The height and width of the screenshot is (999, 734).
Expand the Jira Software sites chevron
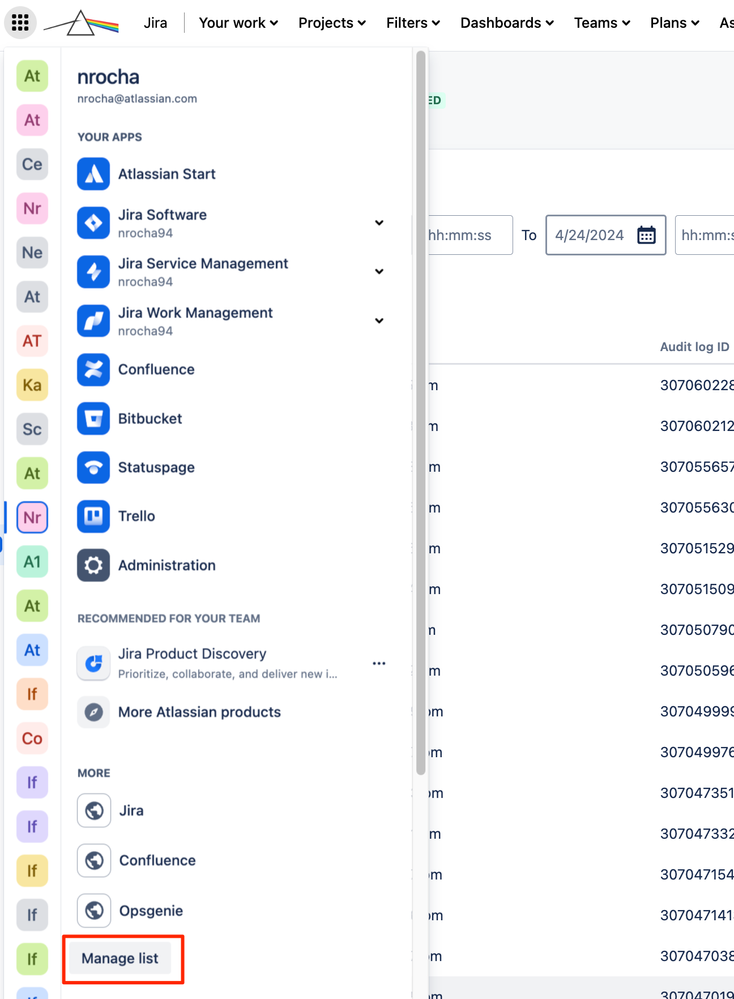[x=379, y=223]
